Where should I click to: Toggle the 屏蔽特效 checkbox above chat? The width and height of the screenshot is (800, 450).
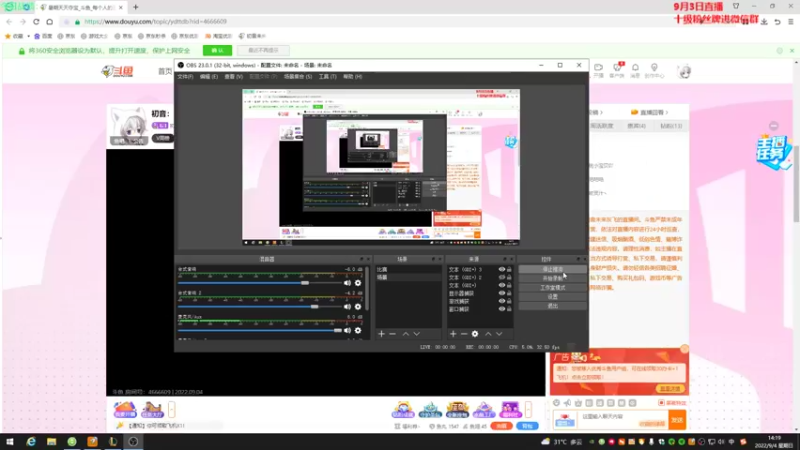click(661, 403)
